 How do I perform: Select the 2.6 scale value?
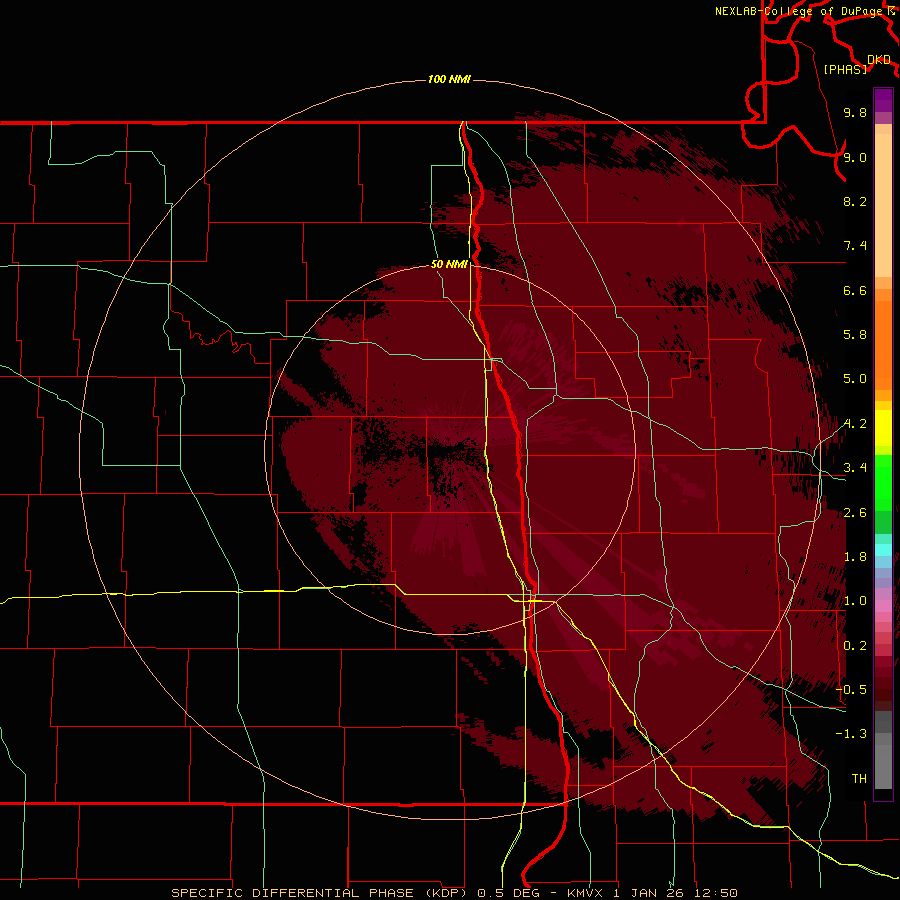coord(855,513)
